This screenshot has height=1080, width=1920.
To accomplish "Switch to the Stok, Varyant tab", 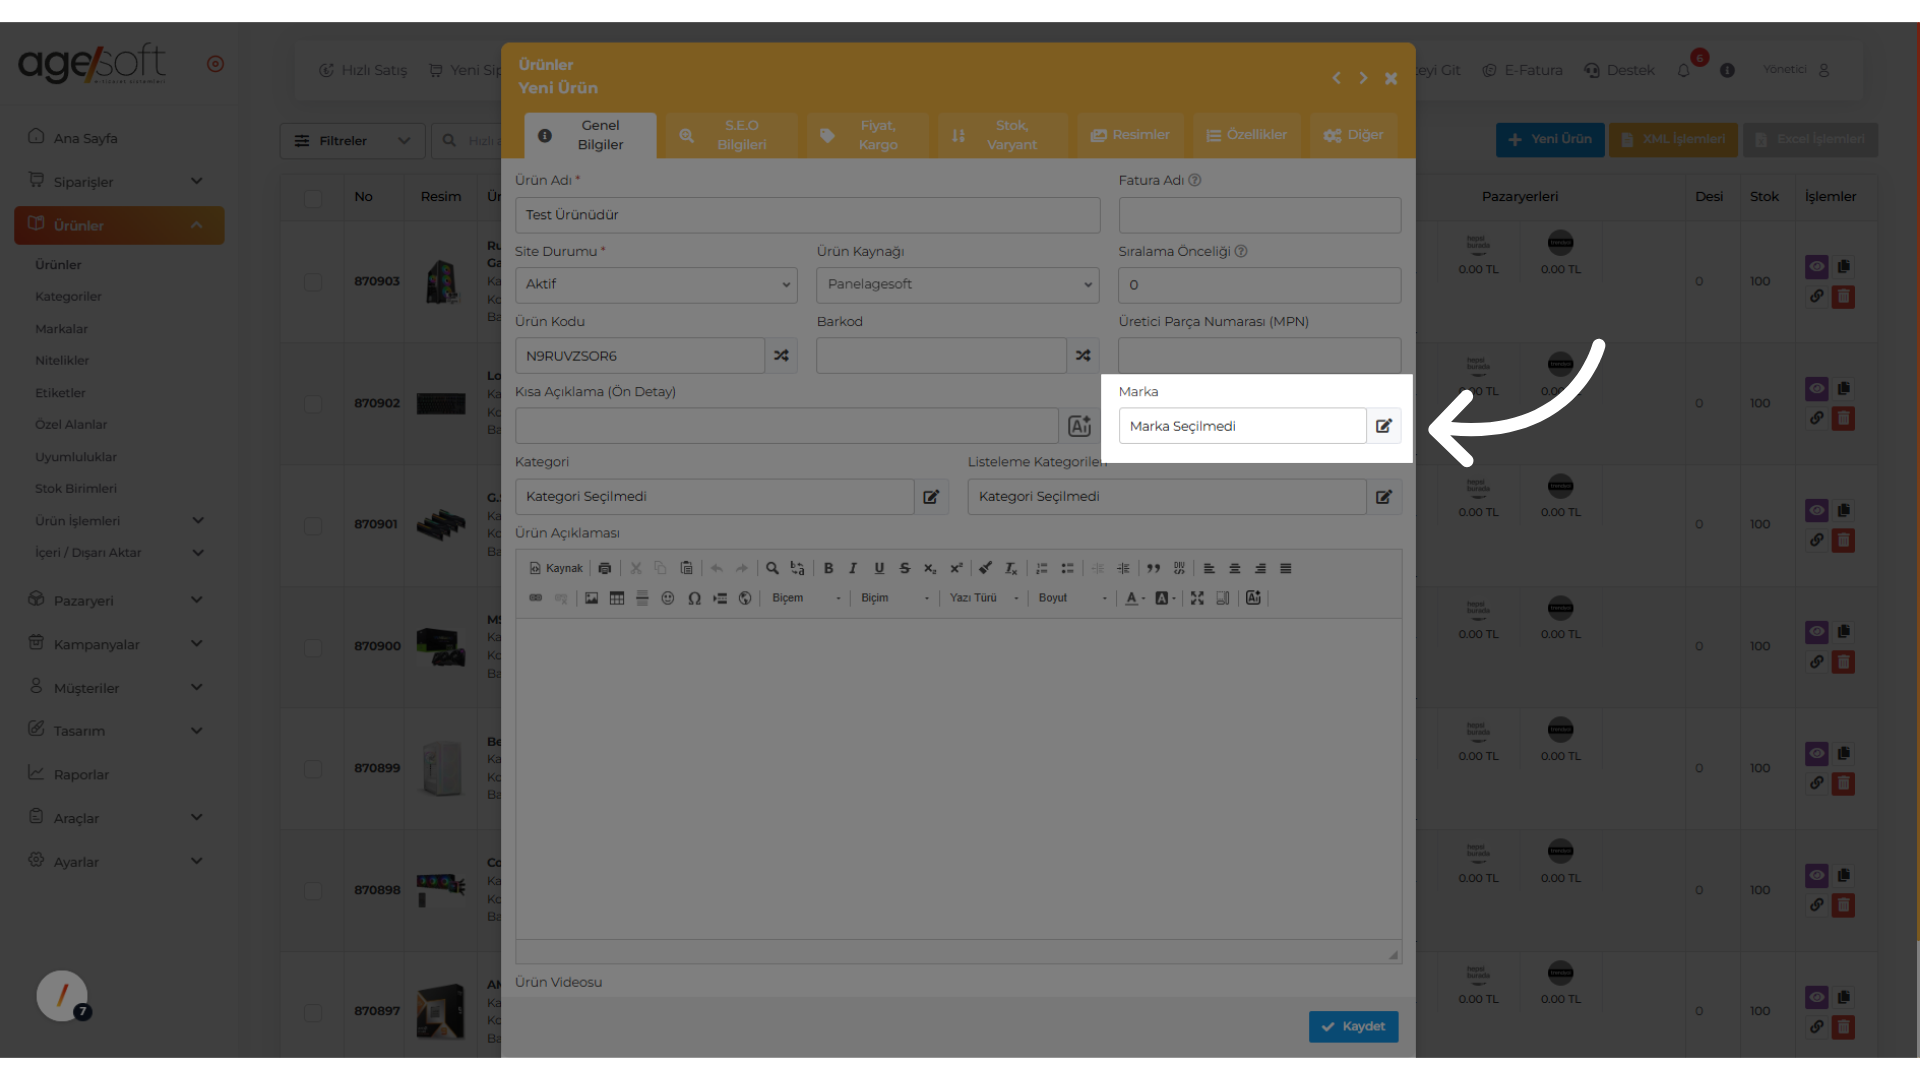I will click(1002, 135).
